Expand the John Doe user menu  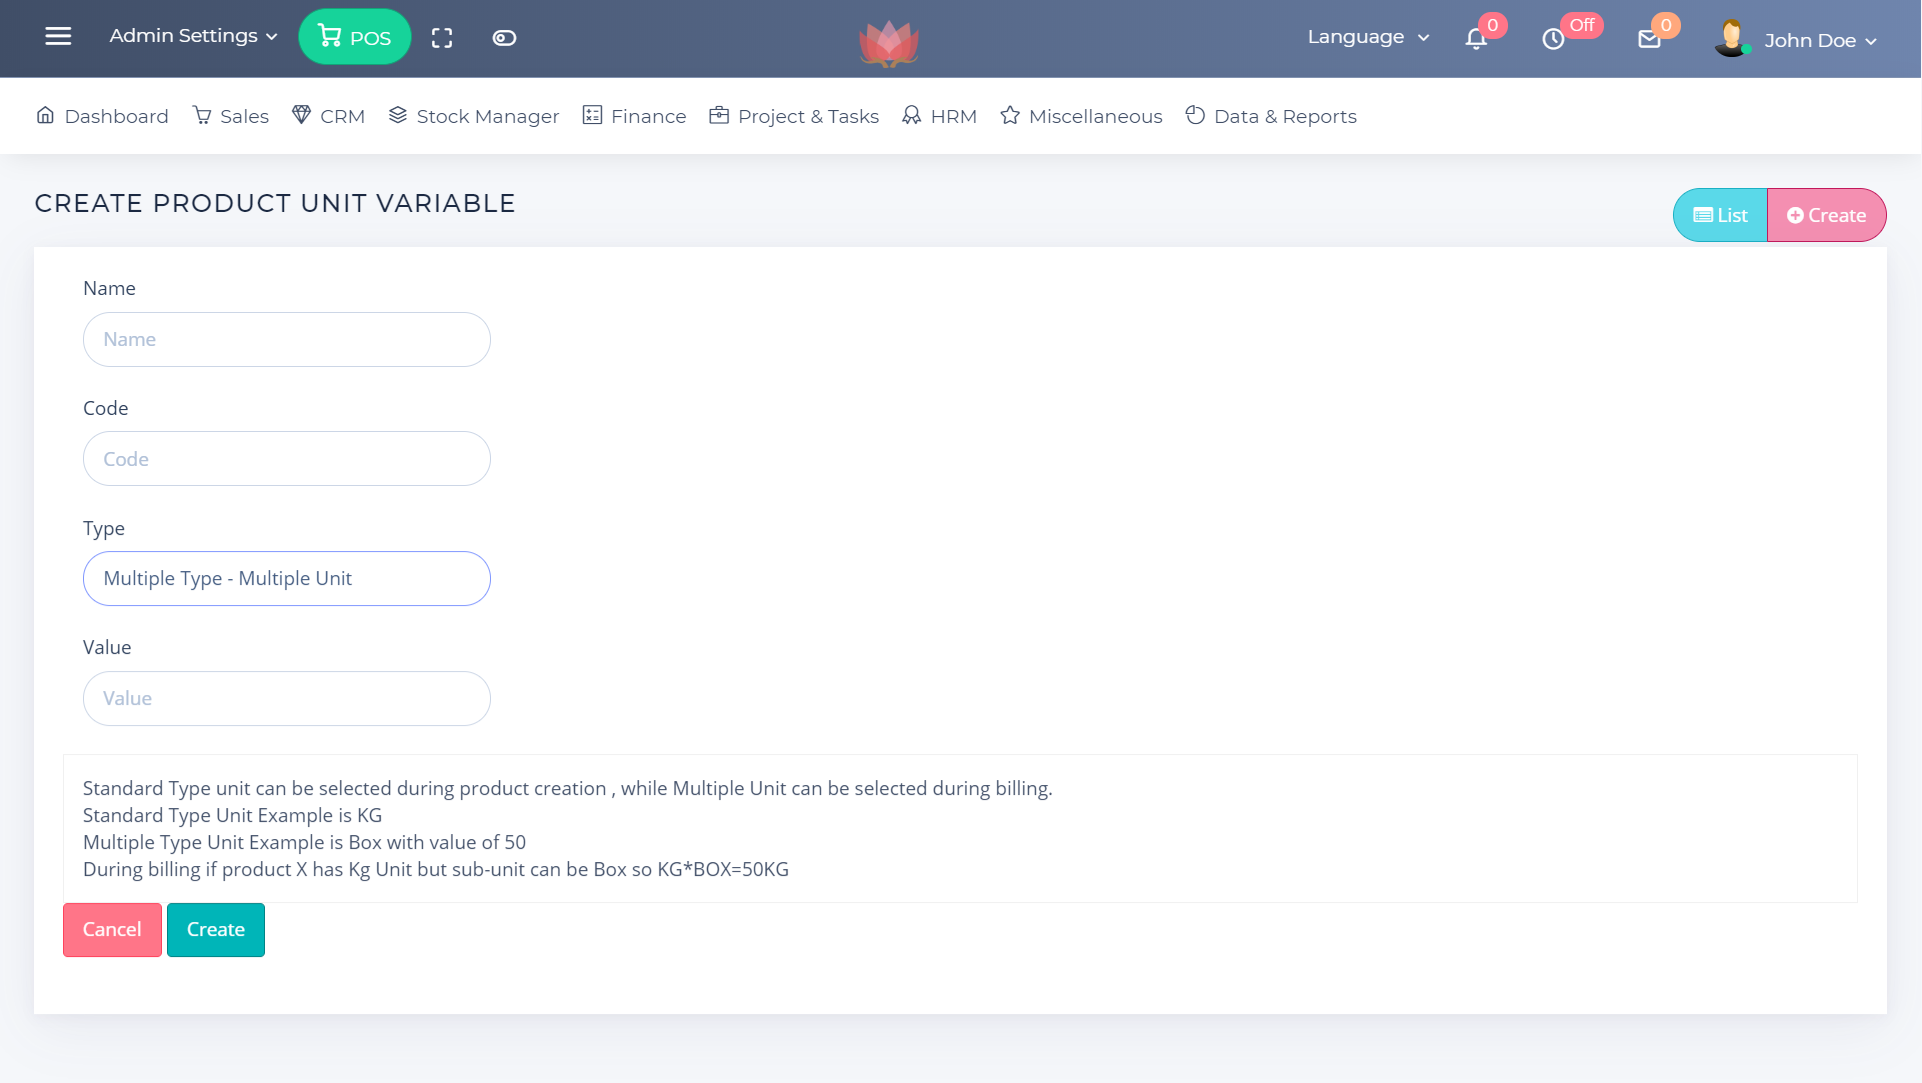click(x=1820, y=41)
